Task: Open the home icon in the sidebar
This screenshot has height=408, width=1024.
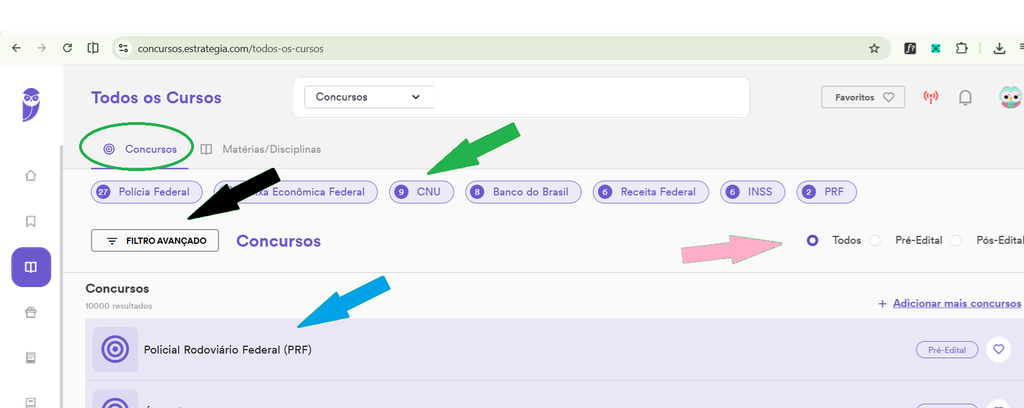Action: pos(30,176)
